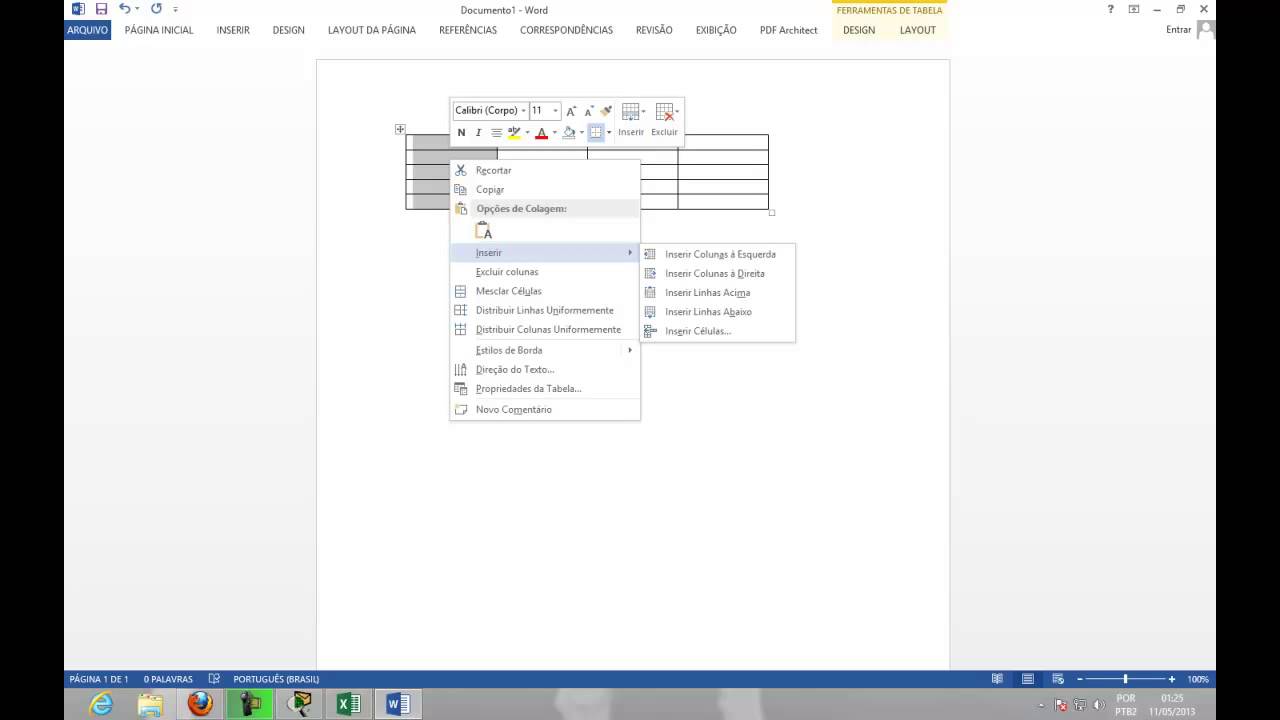Toggle bold formatting (N)

[461, 132]
